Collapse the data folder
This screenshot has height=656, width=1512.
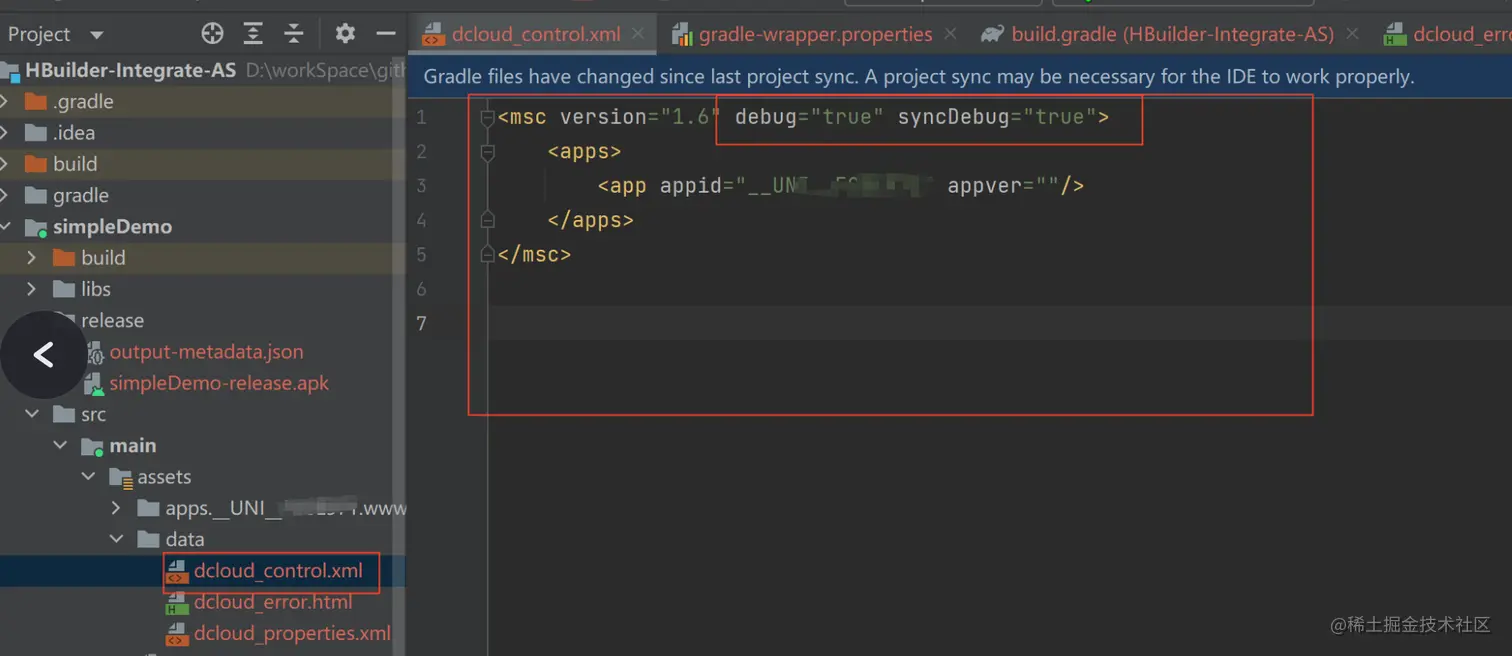(x=116, y=540)
